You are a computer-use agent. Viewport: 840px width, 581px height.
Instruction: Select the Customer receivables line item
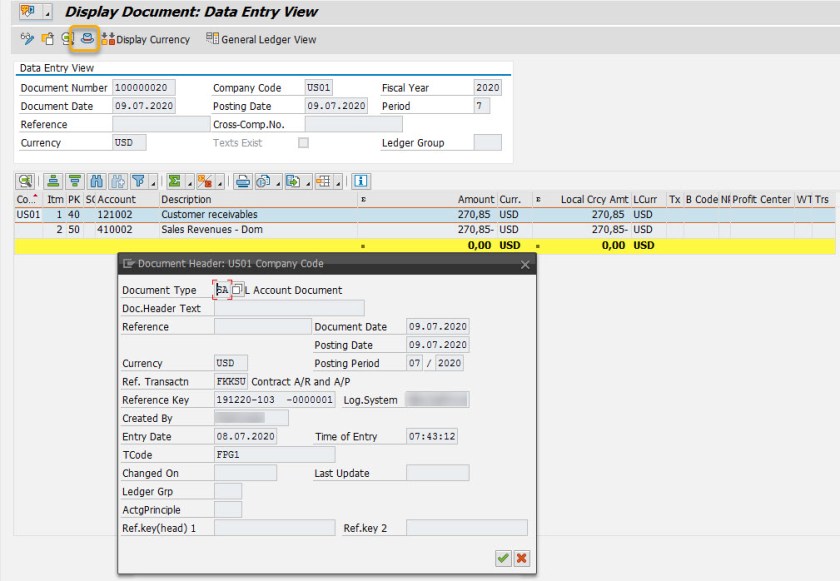[x=209, y=214]
